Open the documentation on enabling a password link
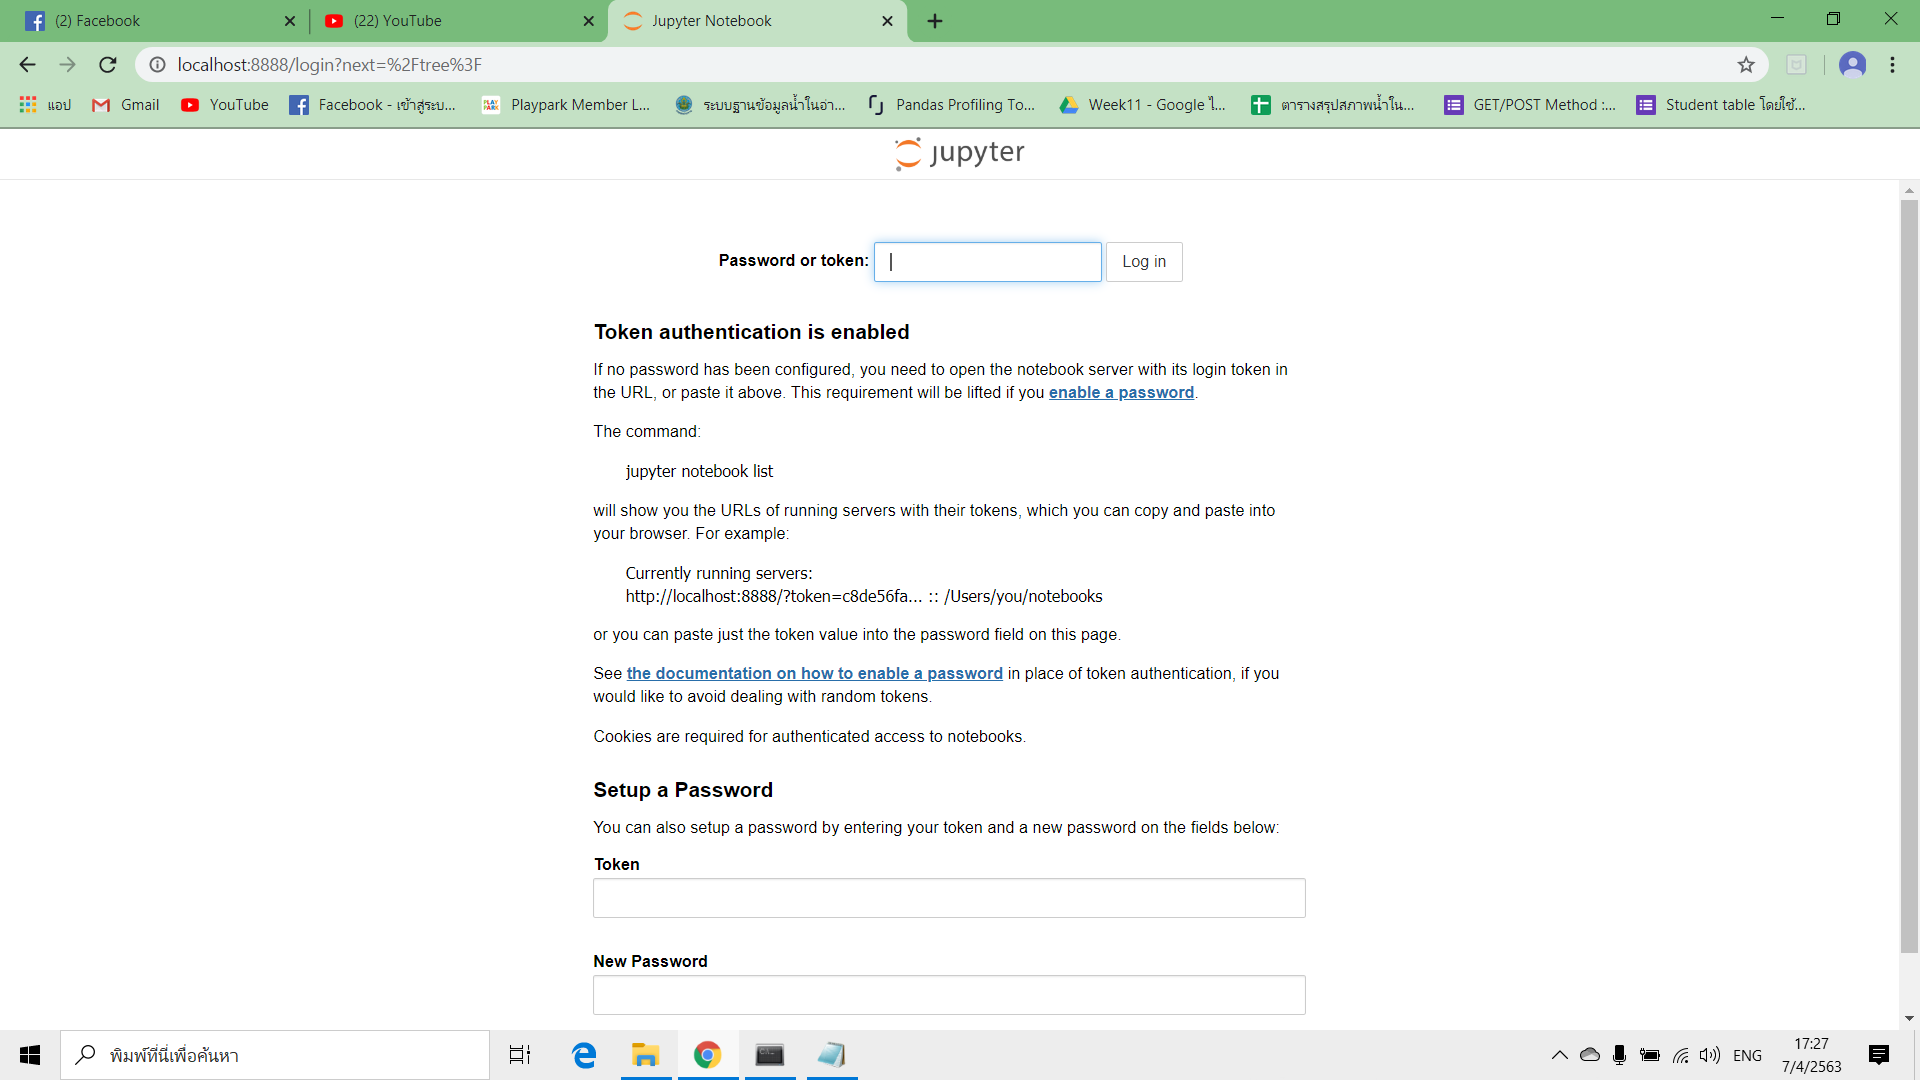 pos(814,674)
